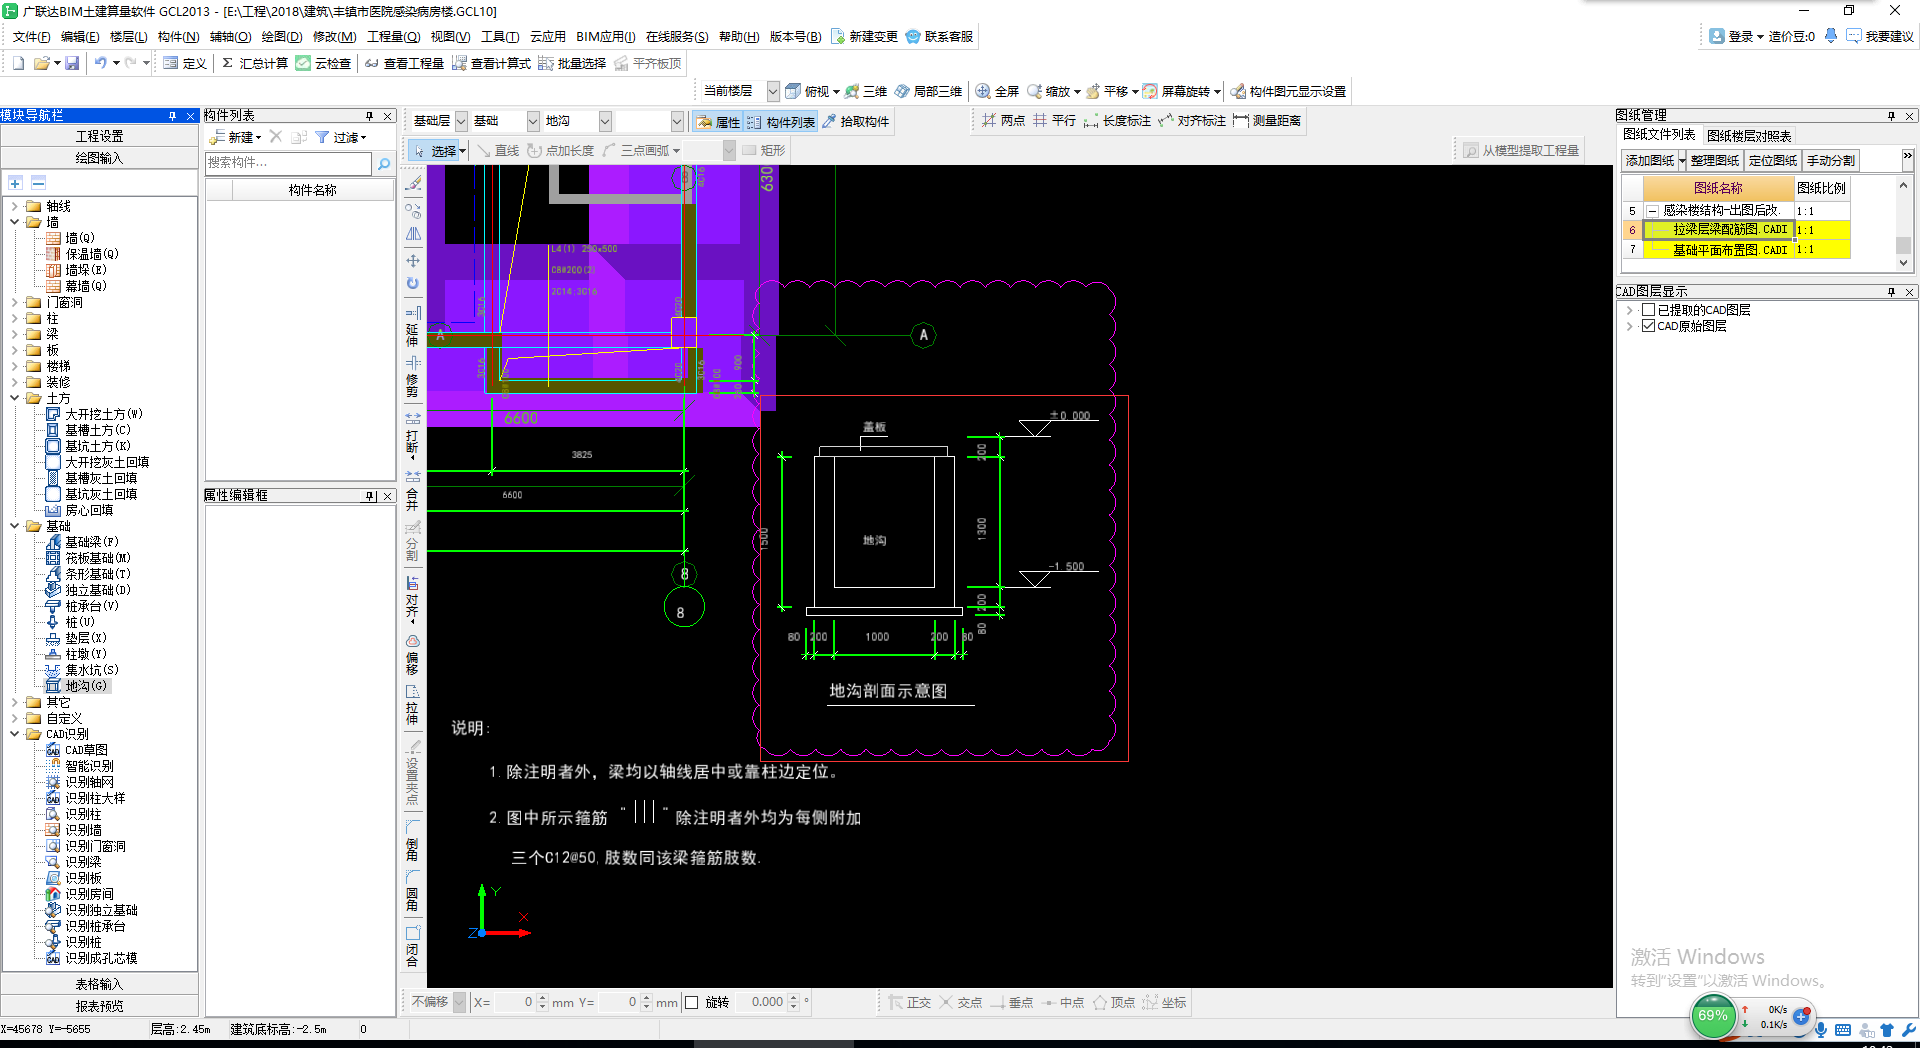
Task: Collapse the CAD识别 tree folder
Action: tap(15, 734)
